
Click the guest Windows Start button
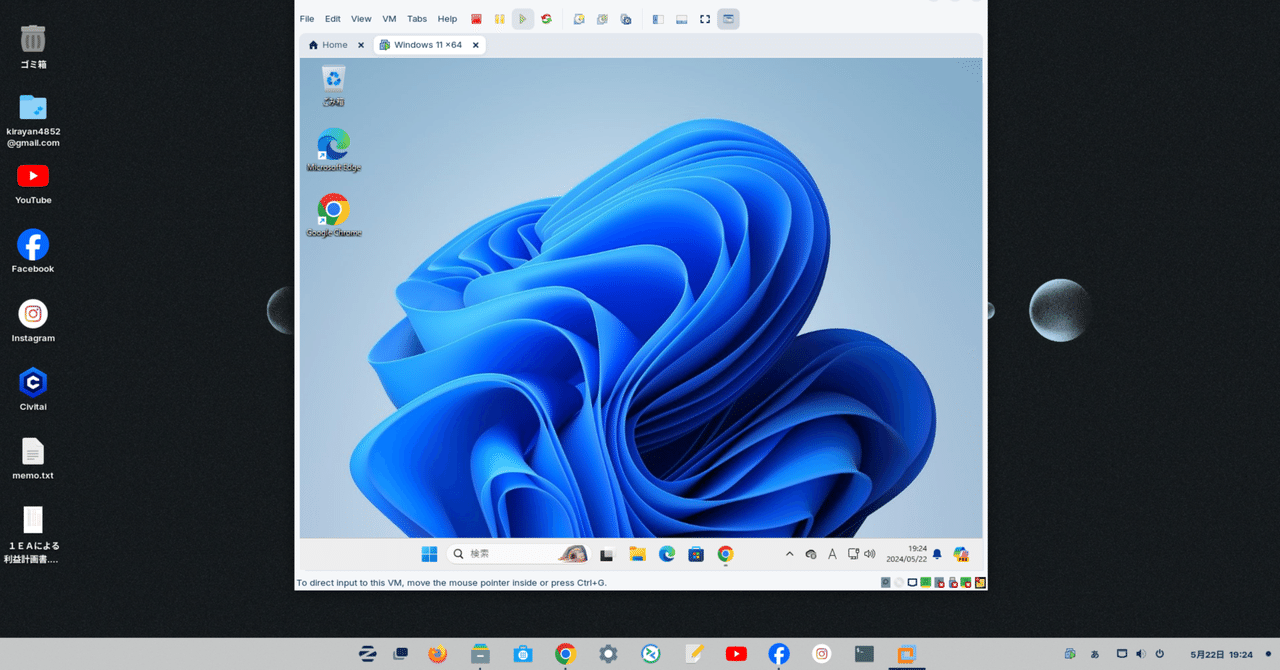tap(429, 553)
